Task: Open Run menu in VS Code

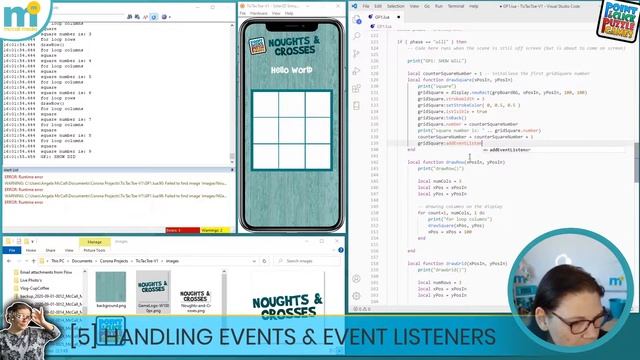Action: point(439,6)
